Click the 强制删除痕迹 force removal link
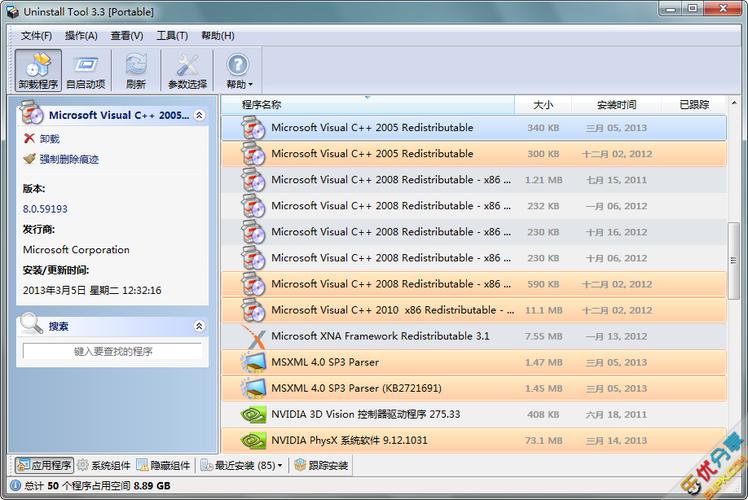Image resolution: width=748 pixels, height=500 pixels. pos(69,159)
